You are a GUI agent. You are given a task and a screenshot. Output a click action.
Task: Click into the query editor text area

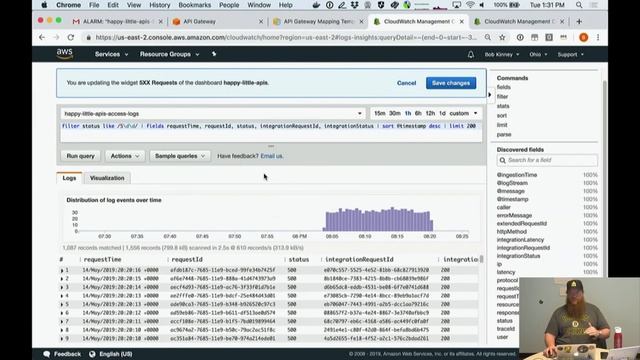pyautogui.click(x=271, y=131)
